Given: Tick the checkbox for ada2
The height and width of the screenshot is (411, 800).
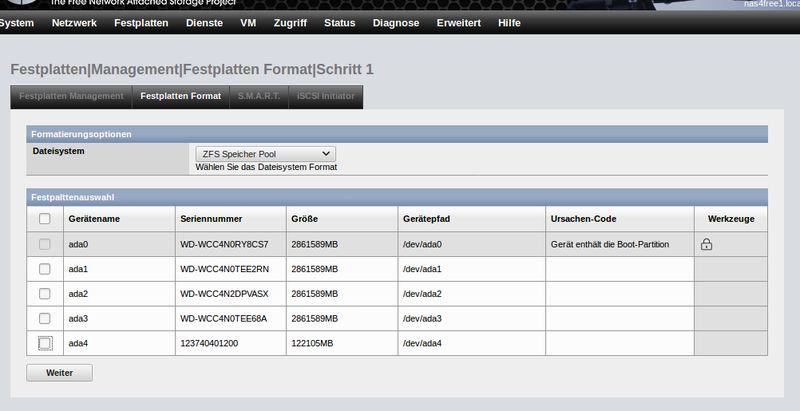Looking at the screenshot, I should (44, 294).
